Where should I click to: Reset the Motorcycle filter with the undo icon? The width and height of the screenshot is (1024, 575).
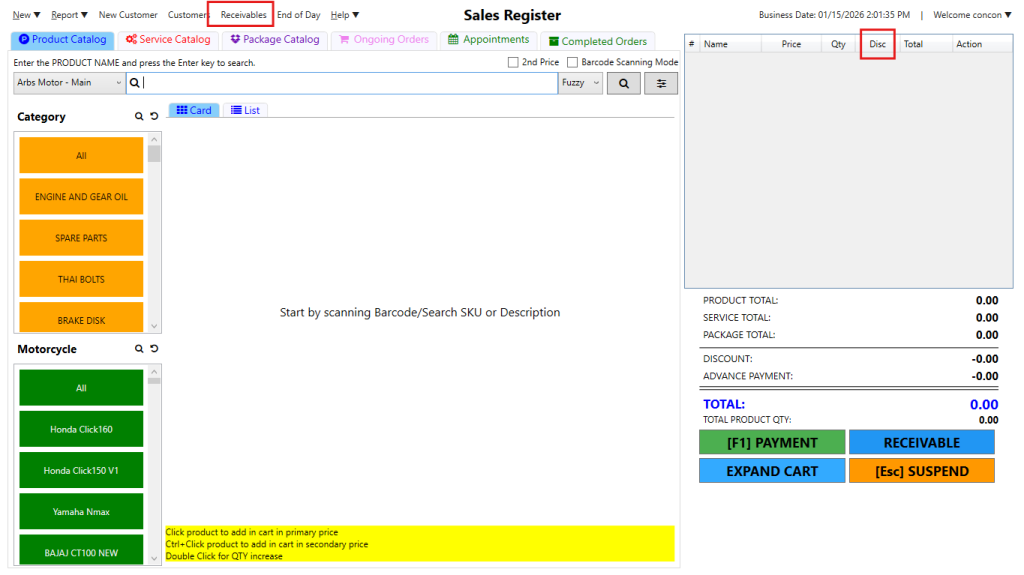[154, 349]
